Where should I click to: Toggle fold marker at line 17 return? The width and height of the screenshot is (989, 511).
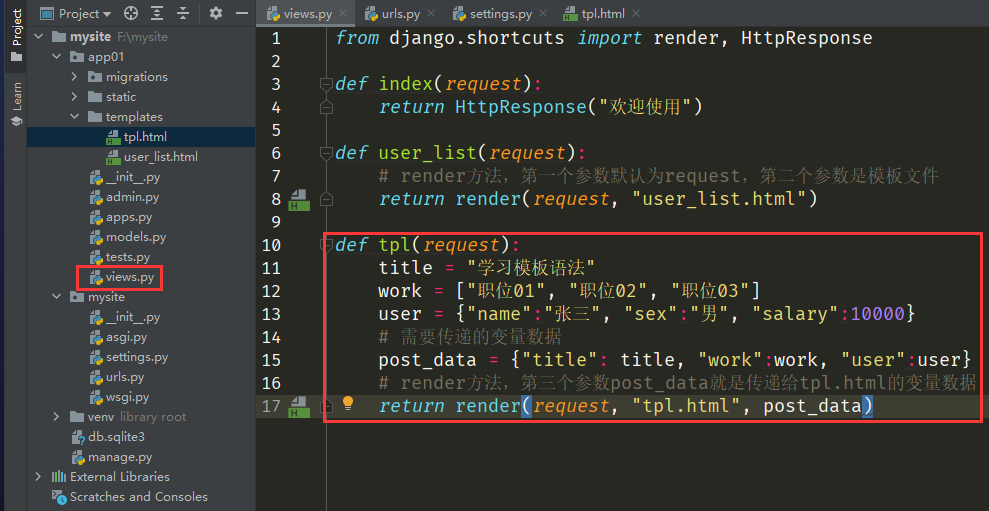point(326,406)
